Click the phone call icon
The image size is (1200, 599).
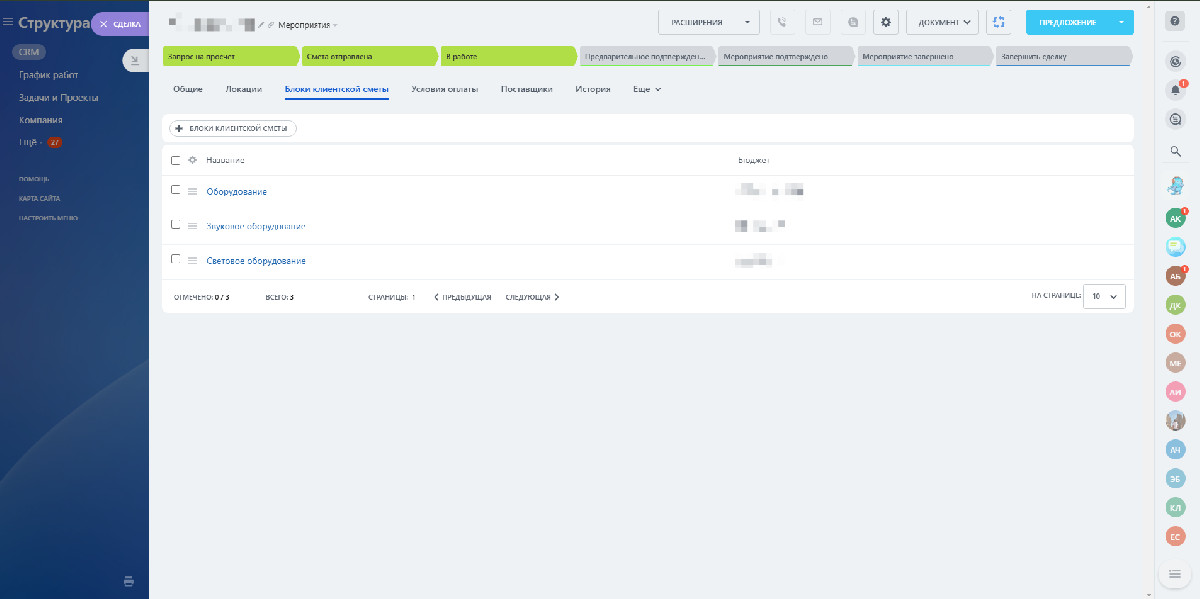tap(783, 22)
